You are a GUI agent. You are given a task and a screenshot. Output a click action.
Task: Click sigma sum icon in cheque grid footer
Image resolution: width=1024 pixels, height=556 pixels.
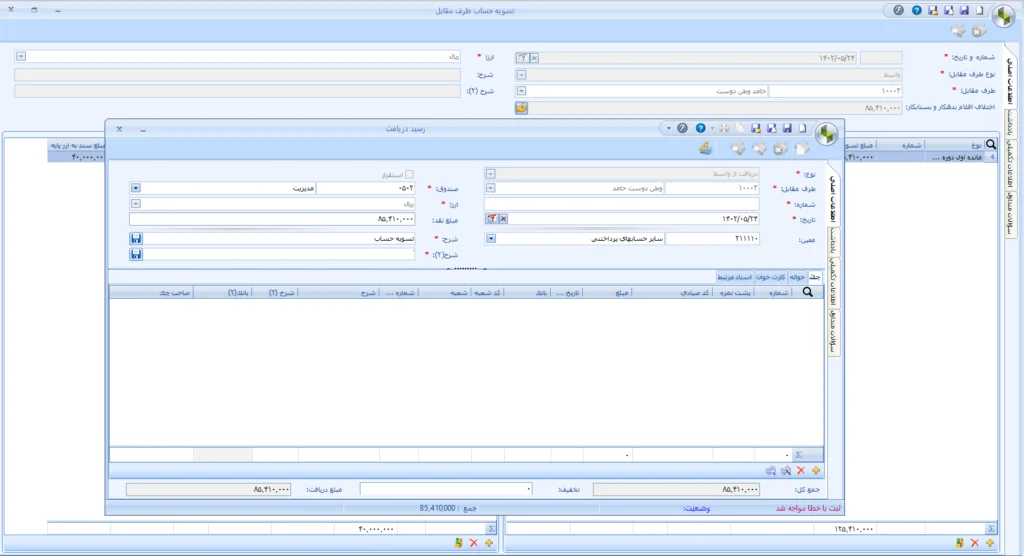pyautogui.click(x=799, y=455)
